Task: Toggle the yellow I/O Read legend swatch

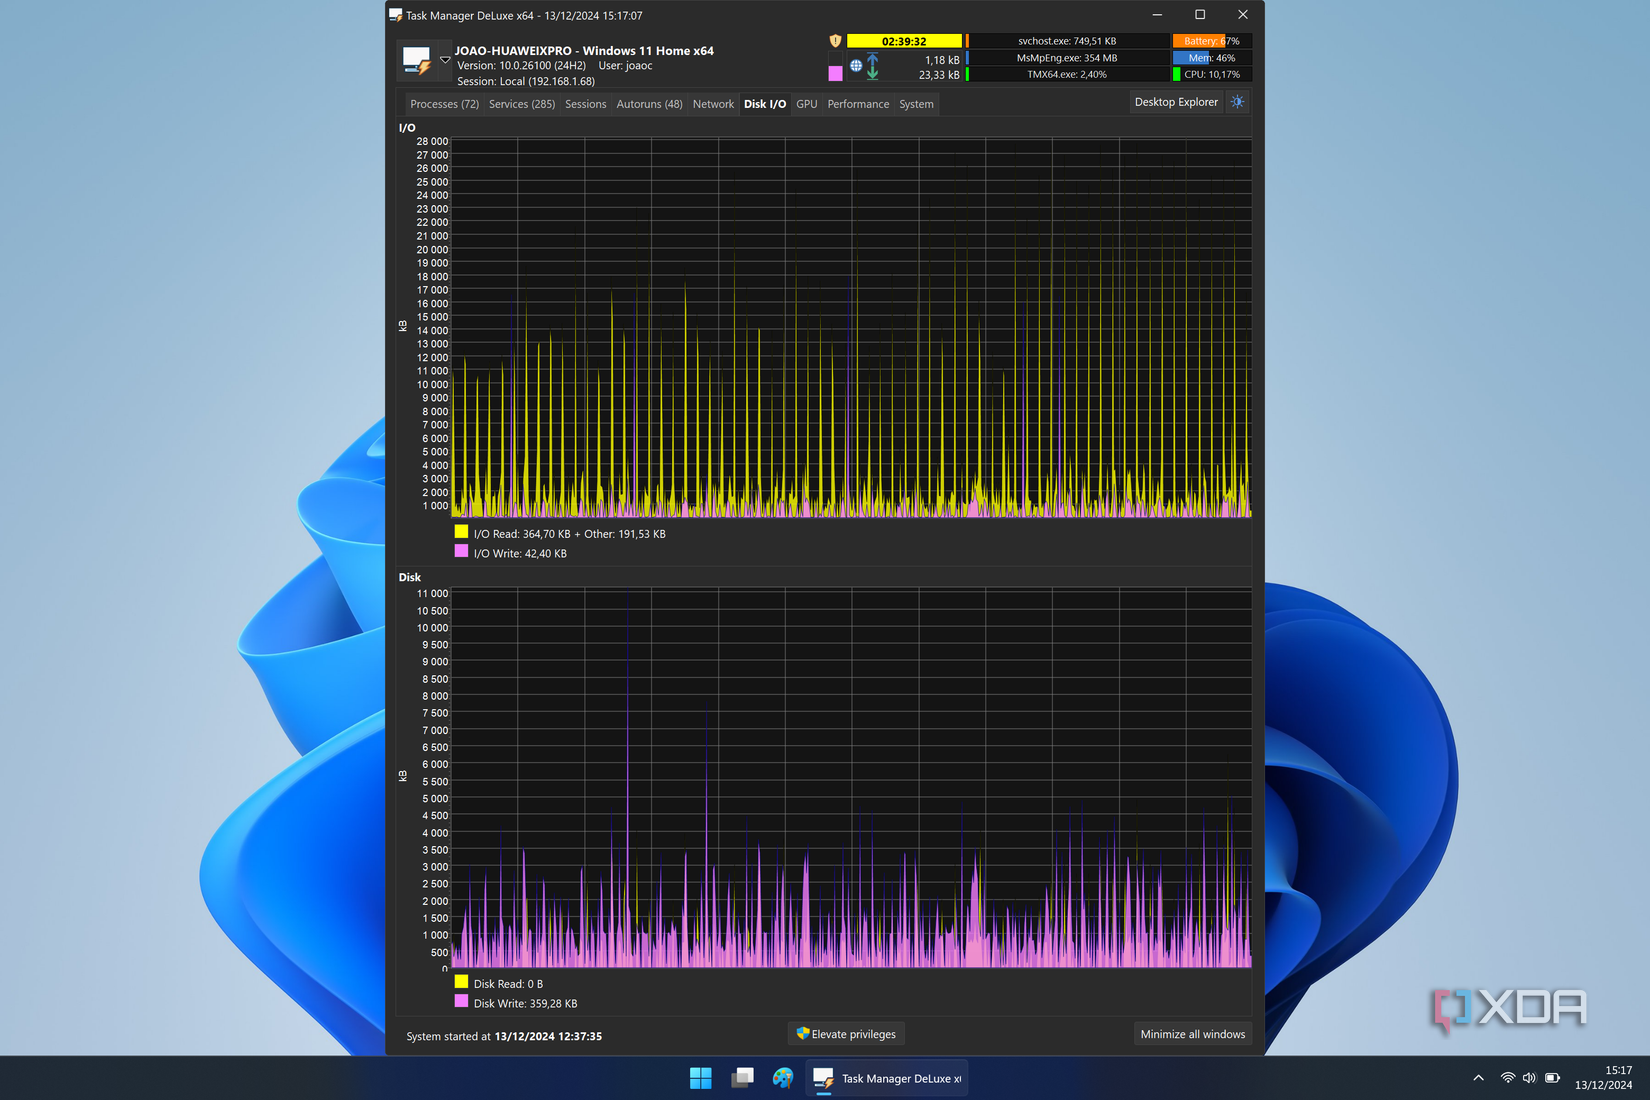Action: point(461,532)
